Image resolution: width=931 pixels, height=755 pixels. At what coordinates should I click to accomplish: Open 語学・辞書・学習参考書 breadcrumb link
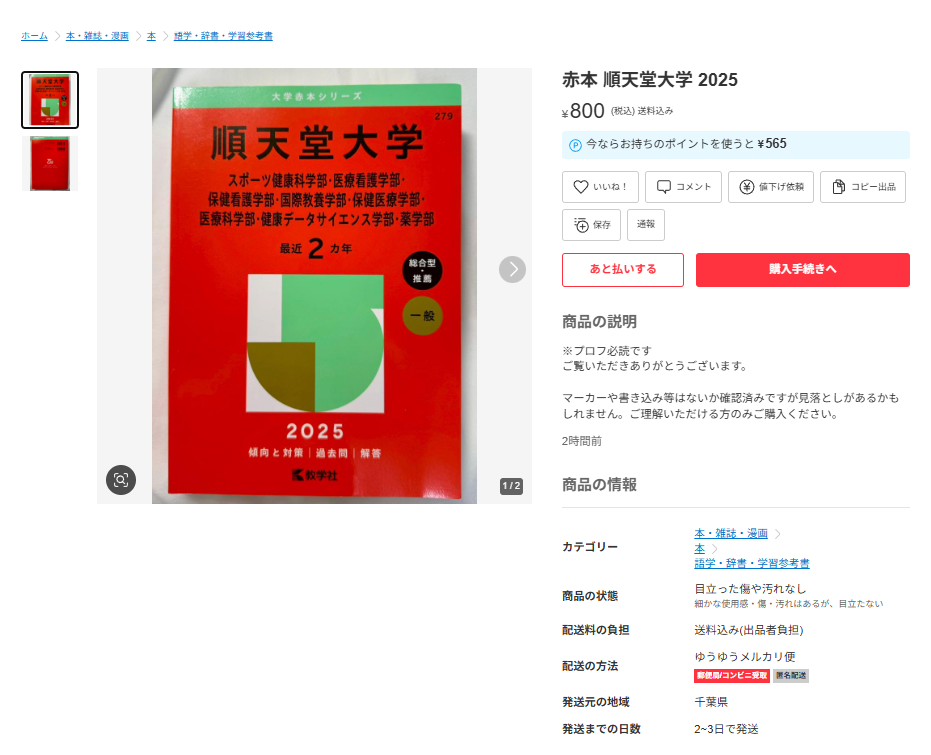223,36
